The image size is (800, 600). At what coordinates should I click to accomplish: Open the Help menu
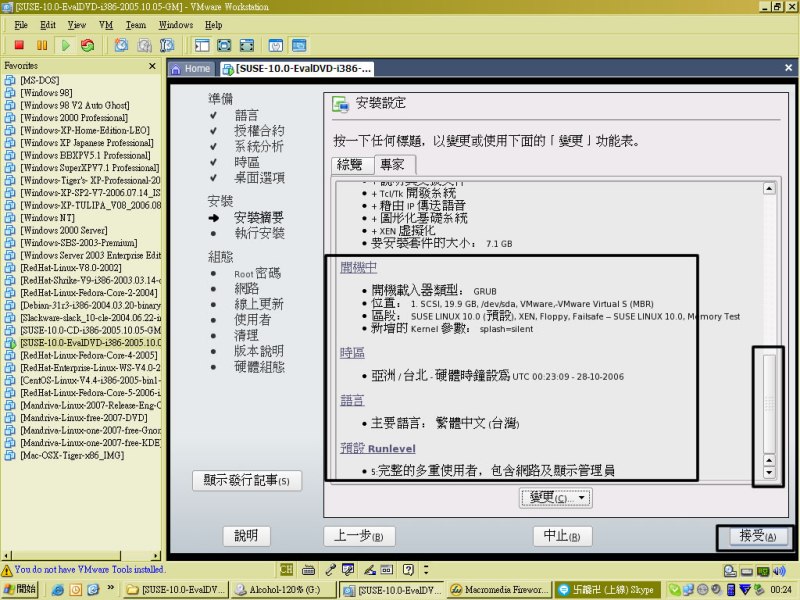[213, 25]
